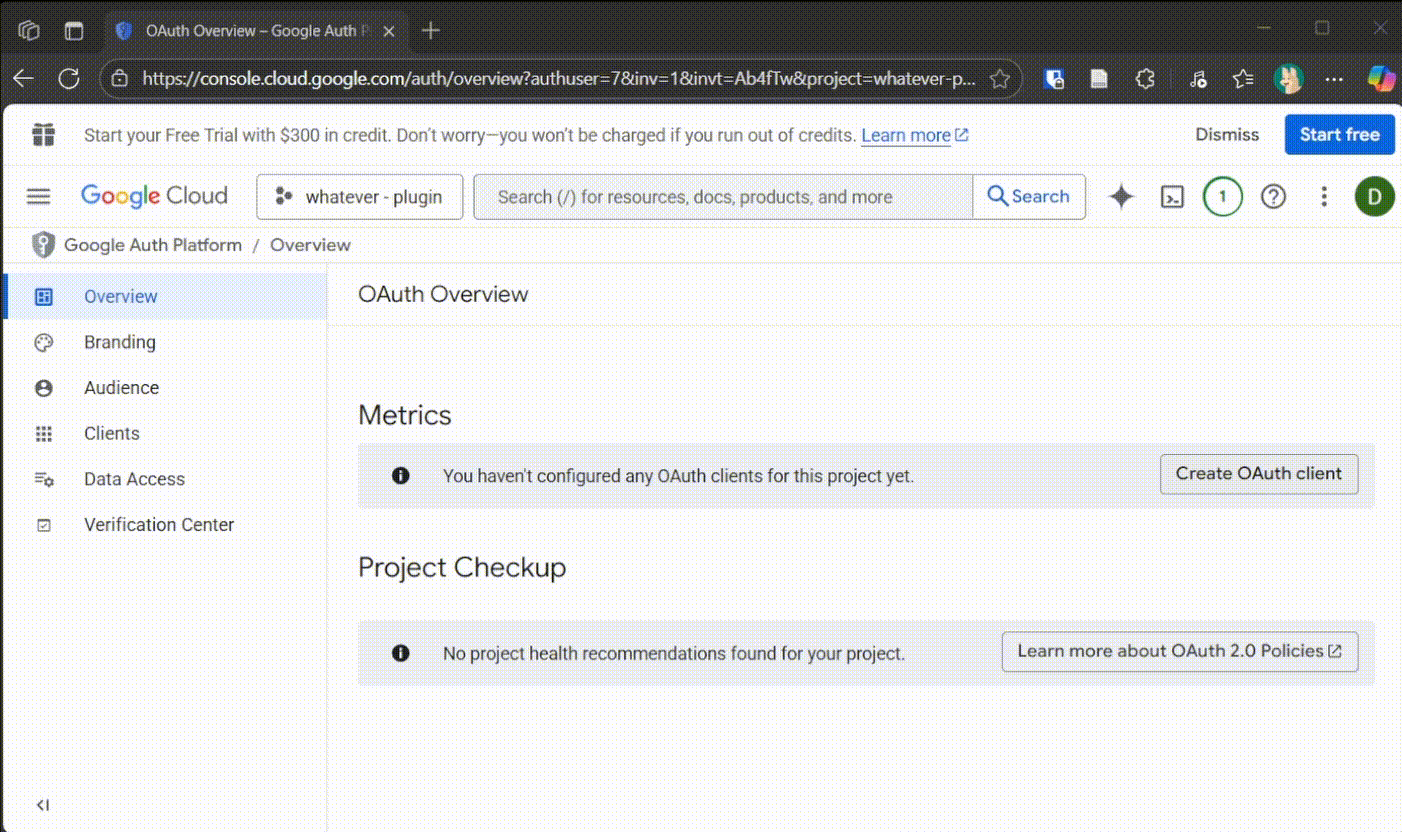
Task: Click the Search button
Action: click(1029, 197)
